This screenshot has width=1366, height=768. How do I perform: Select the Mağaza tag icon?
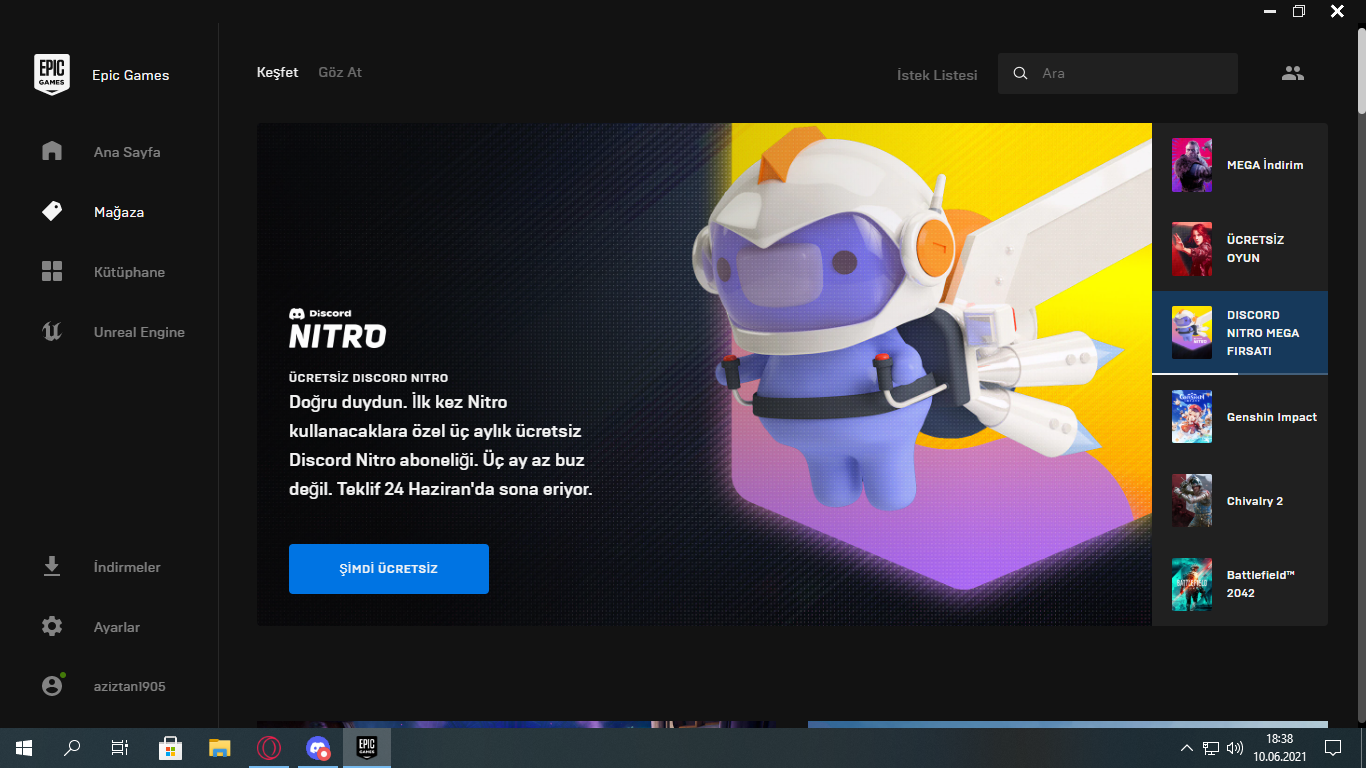tap(52, 211)
